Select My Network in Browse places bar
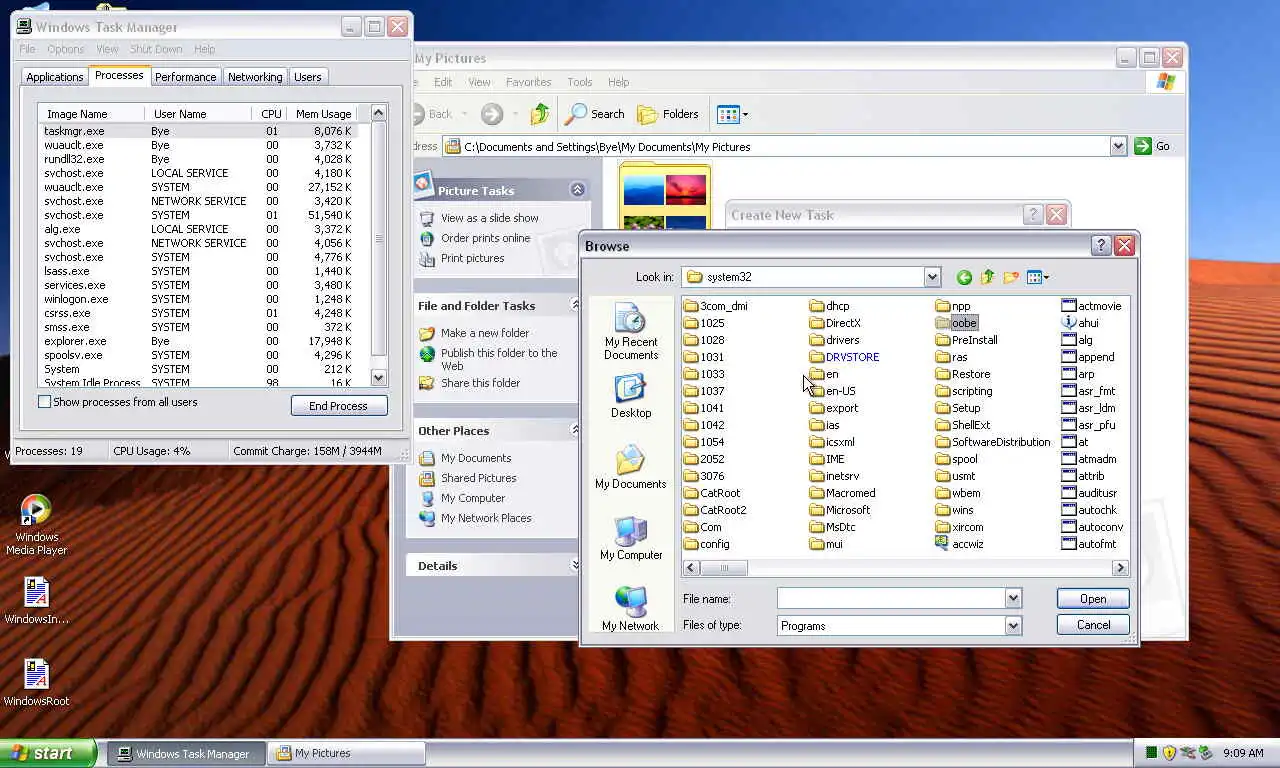This screenshot has height=768, width=1280. [x=631, y=609]
